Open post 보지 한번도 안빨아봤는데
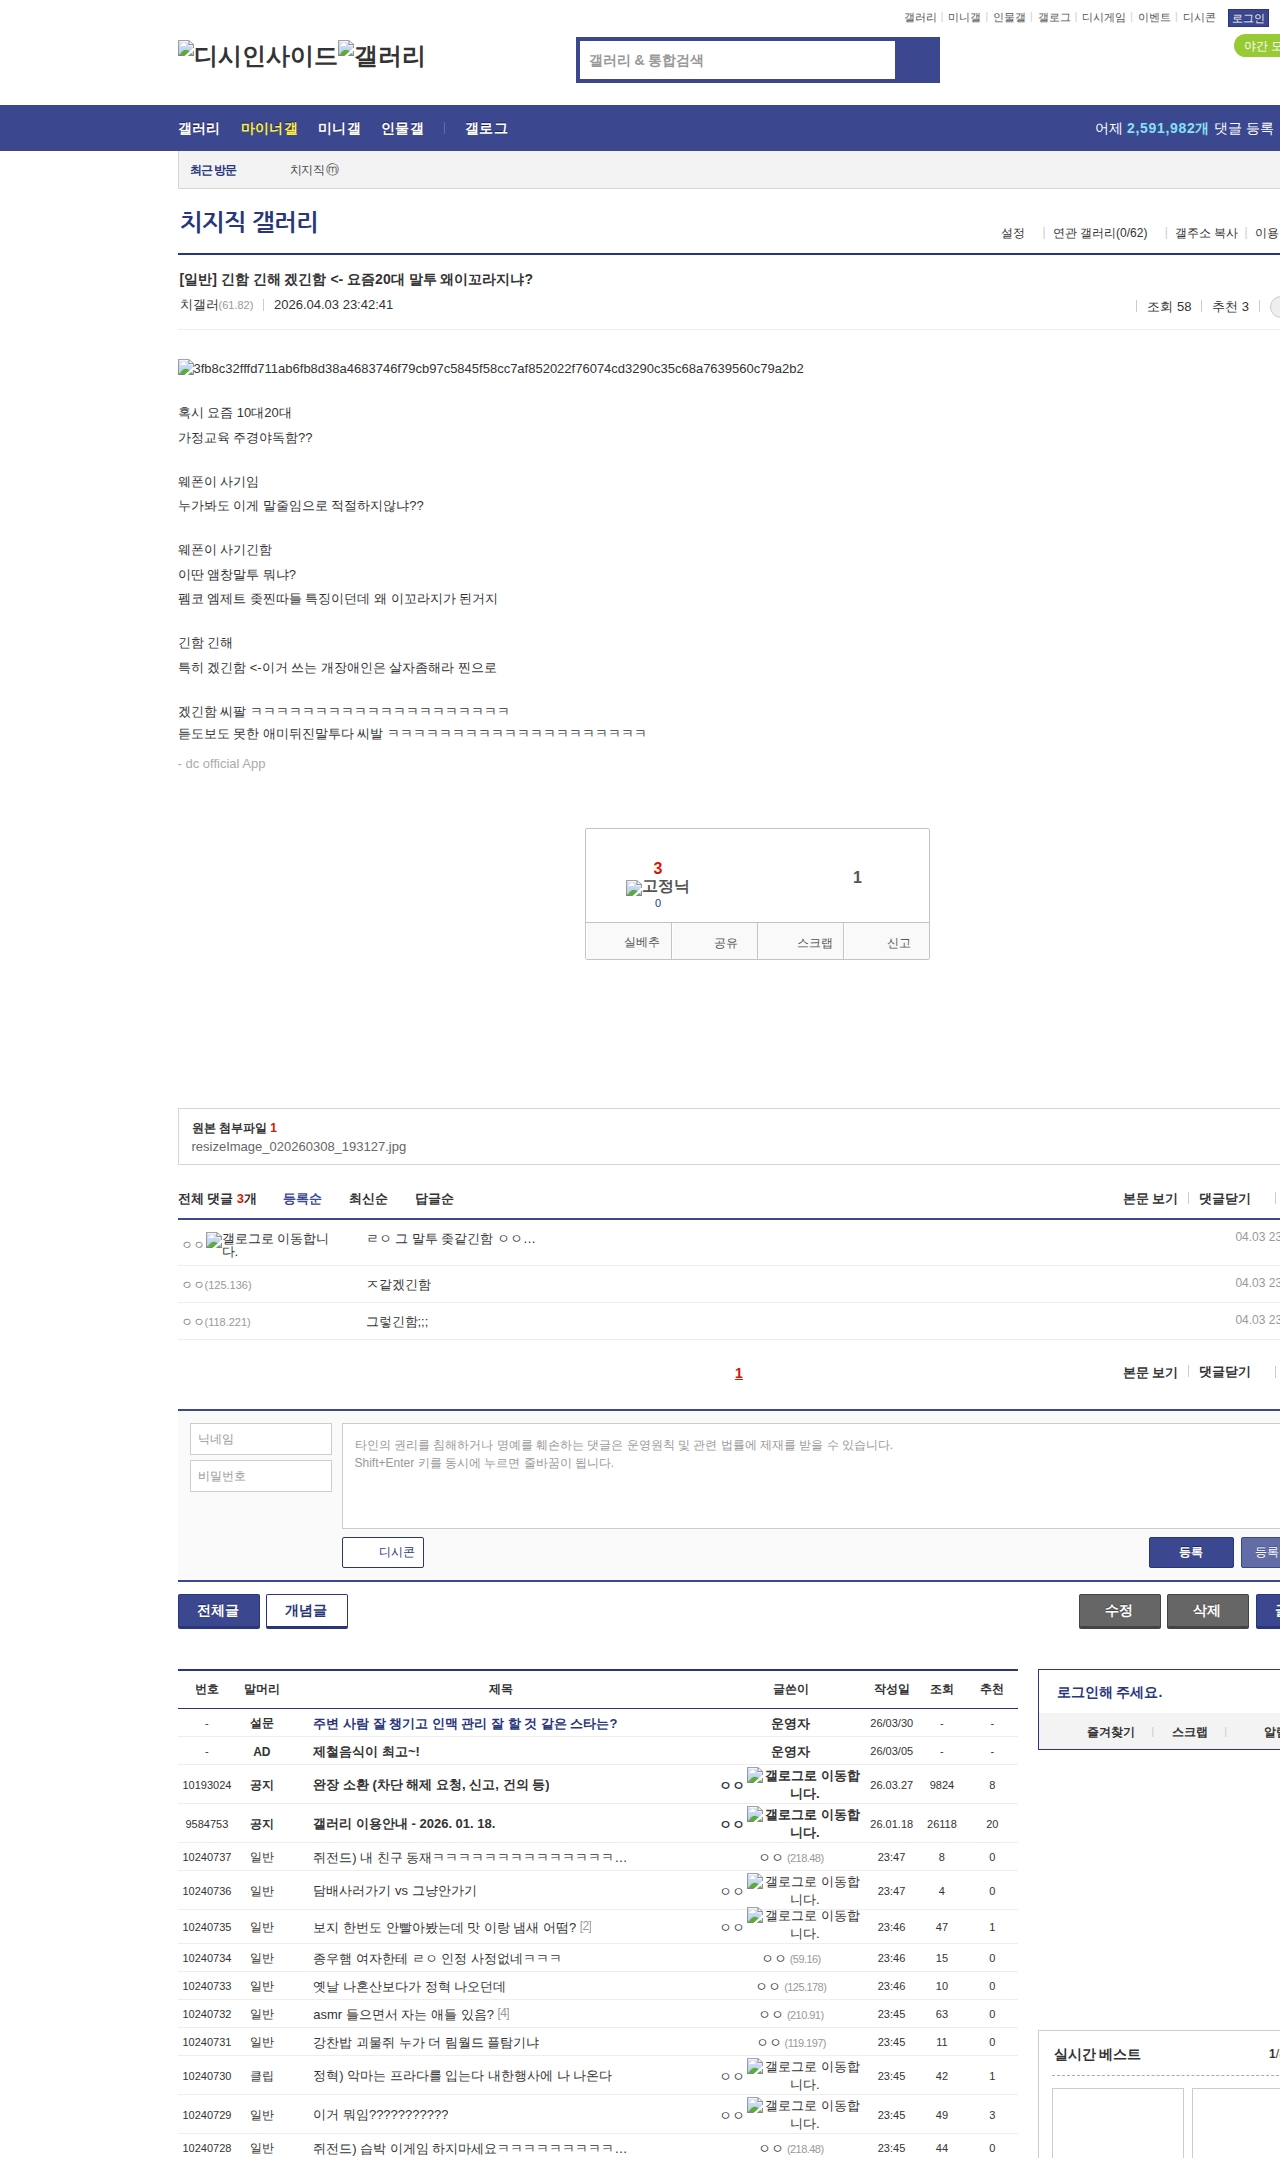 click(444, 1926)
